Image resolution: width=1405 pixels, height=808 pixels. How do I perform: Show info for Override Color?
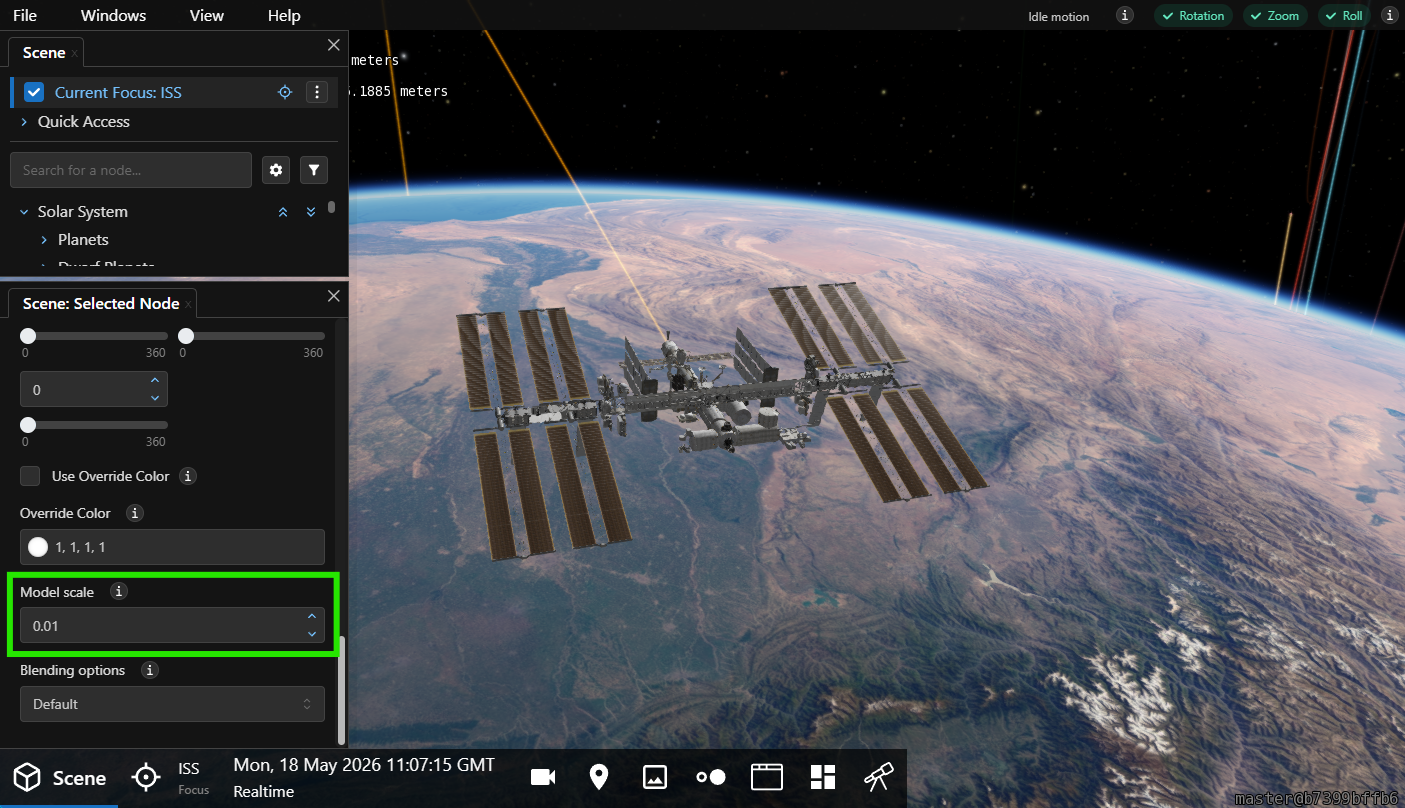(135, 513)
